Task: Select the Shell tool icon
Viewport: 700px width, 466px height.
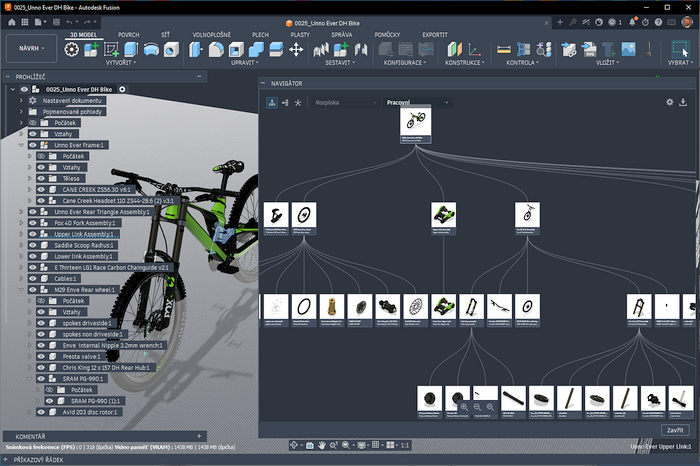Action: 236,49
